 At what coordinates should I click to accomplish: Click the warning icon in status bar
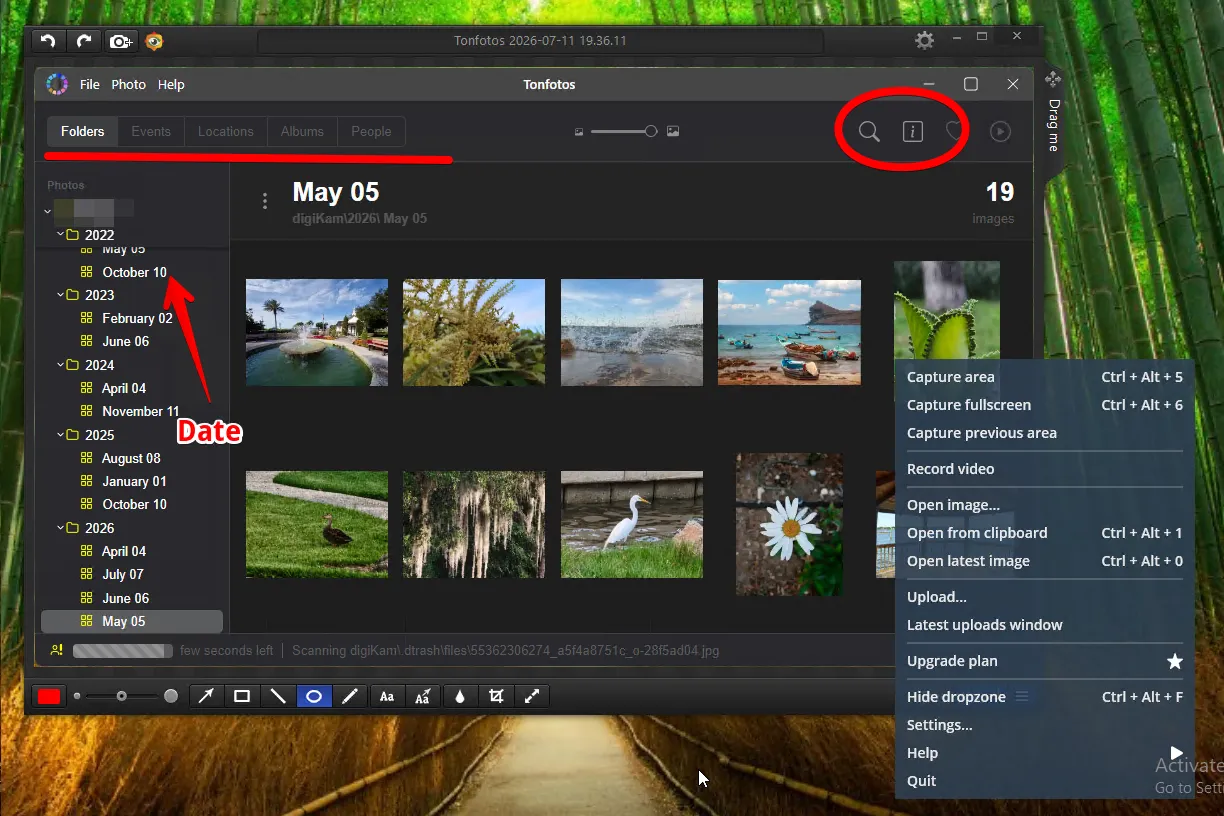click(x=57, y=650)
